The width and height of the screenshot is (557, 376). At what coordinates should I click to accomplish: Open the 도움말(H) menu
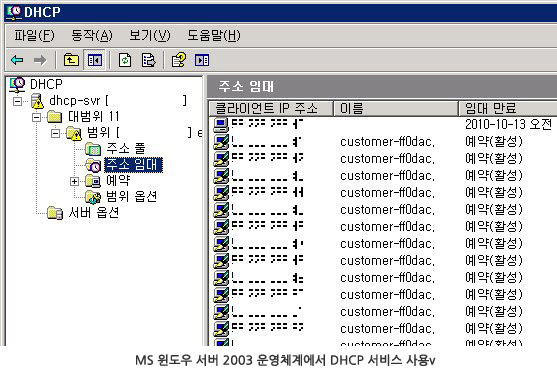pos(214,35)
